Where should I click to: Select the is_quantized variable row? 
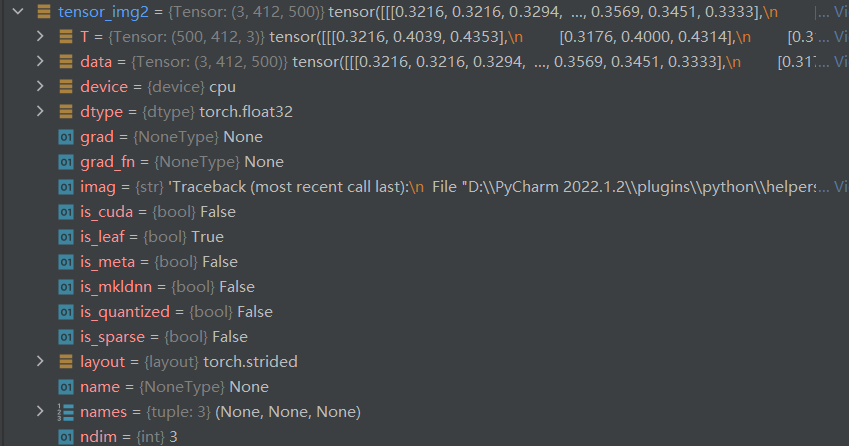[x=424, y=312]
